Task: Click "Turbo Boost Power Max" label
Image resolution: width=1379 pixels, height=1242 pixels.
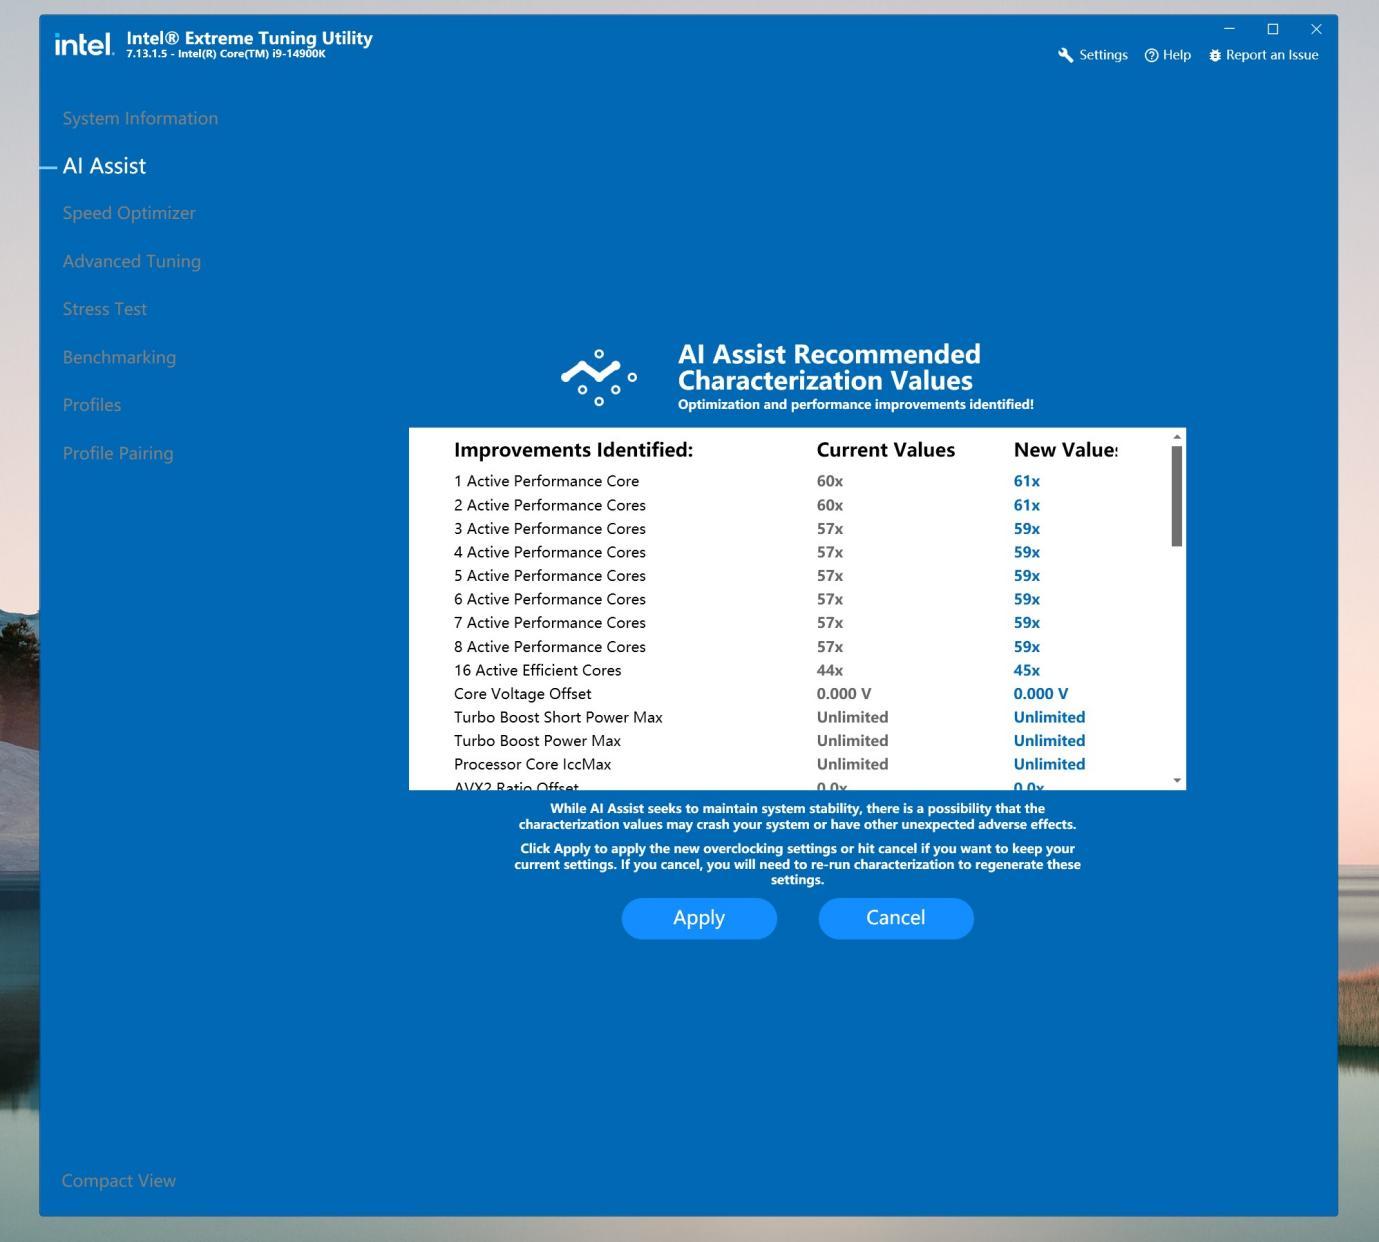Action: pos(538,741)
